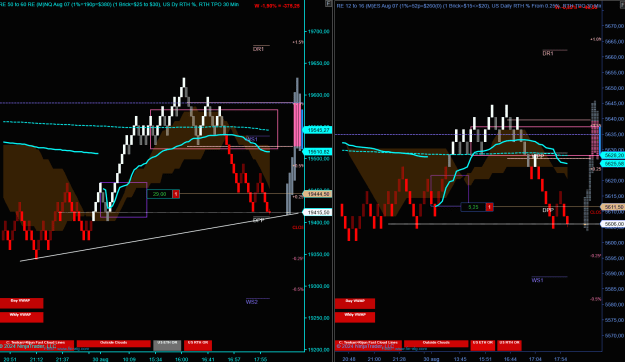Toggle Outside Clouds on the left chart

click(x=114, y=343)
